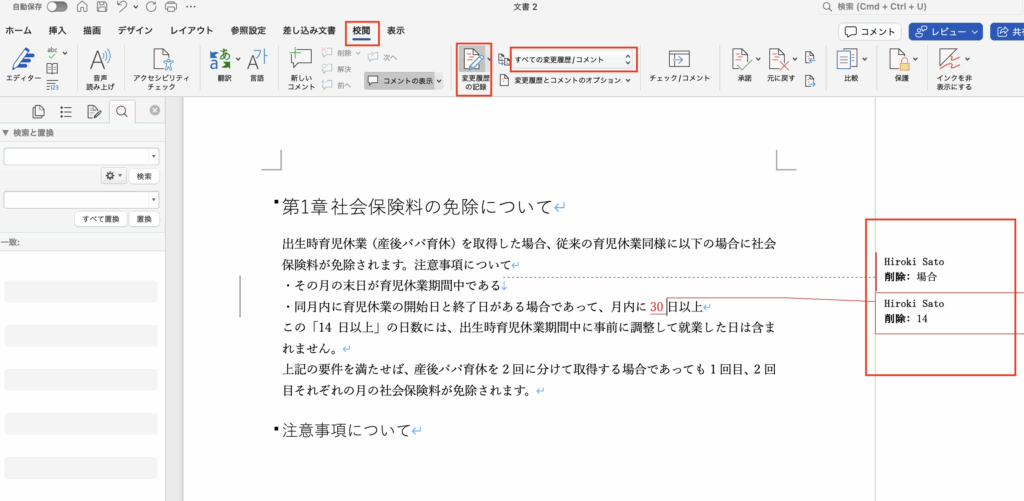Image resolution: width=1024 pixels, height=501 pixels.
Task: Click the 保護 protect document icon
Action: click(901, 68)
